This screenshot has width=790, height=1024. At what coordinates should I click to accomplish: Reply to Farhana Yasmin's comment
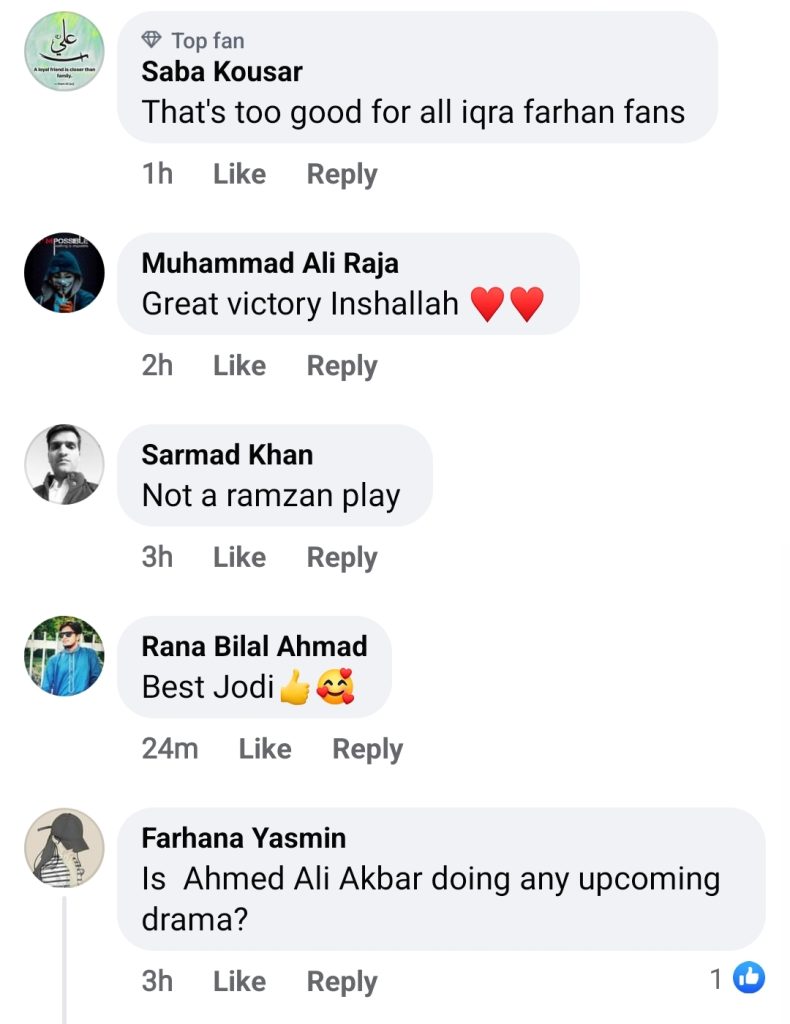(x=341, y=981)
